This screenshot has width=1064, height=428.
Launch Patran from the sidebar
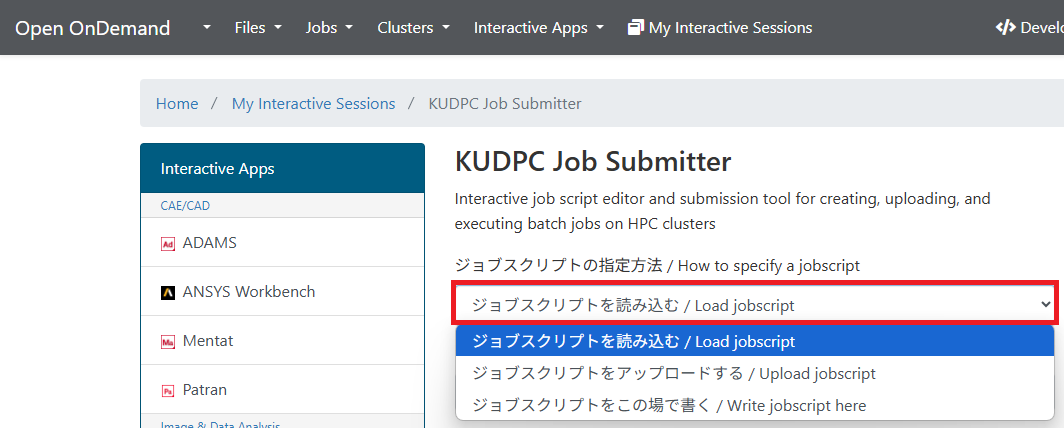tap(282, 390)
